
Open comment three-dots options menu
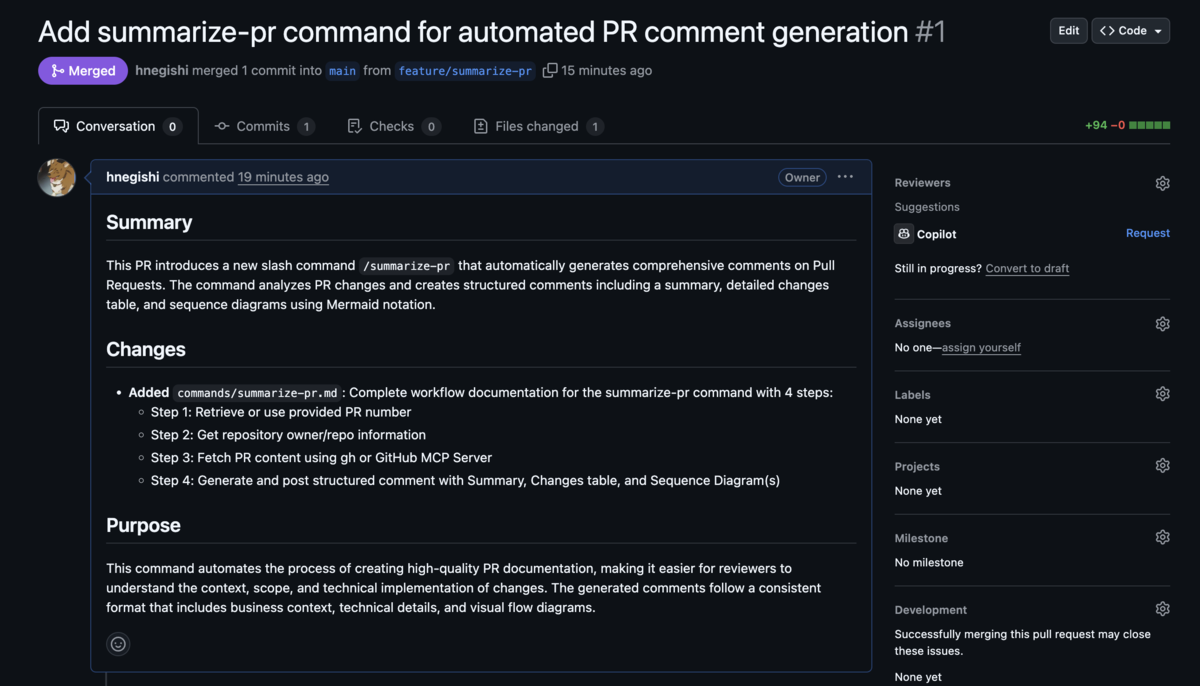[845, 177]
